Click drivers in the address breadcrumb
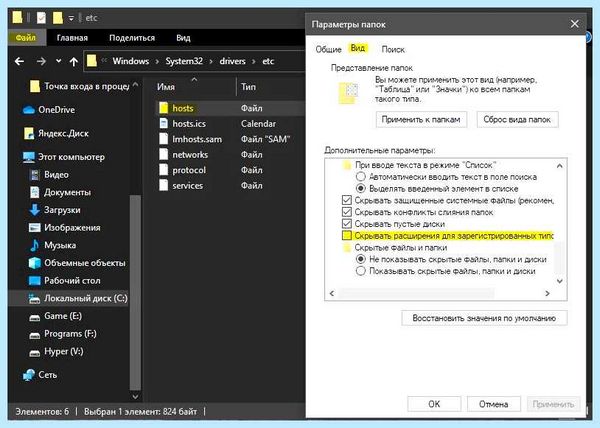The width and height of the screenshot is (600, 428). [x=232, y=61]
